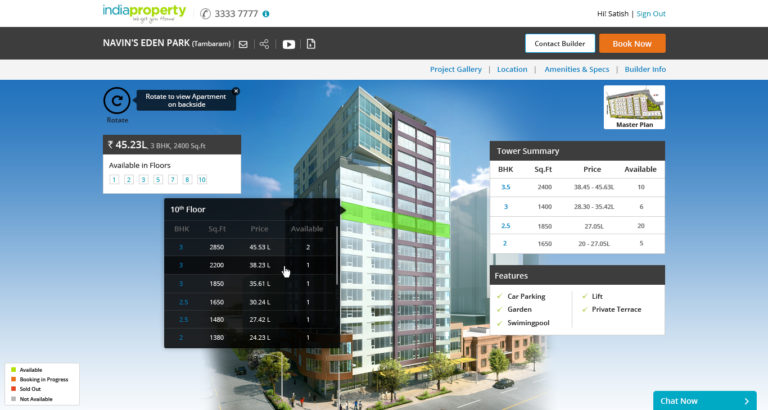Click the 2.5 BHK link in Tower Summary
This screenshot has height=410, width=768.
pos(505,226)
